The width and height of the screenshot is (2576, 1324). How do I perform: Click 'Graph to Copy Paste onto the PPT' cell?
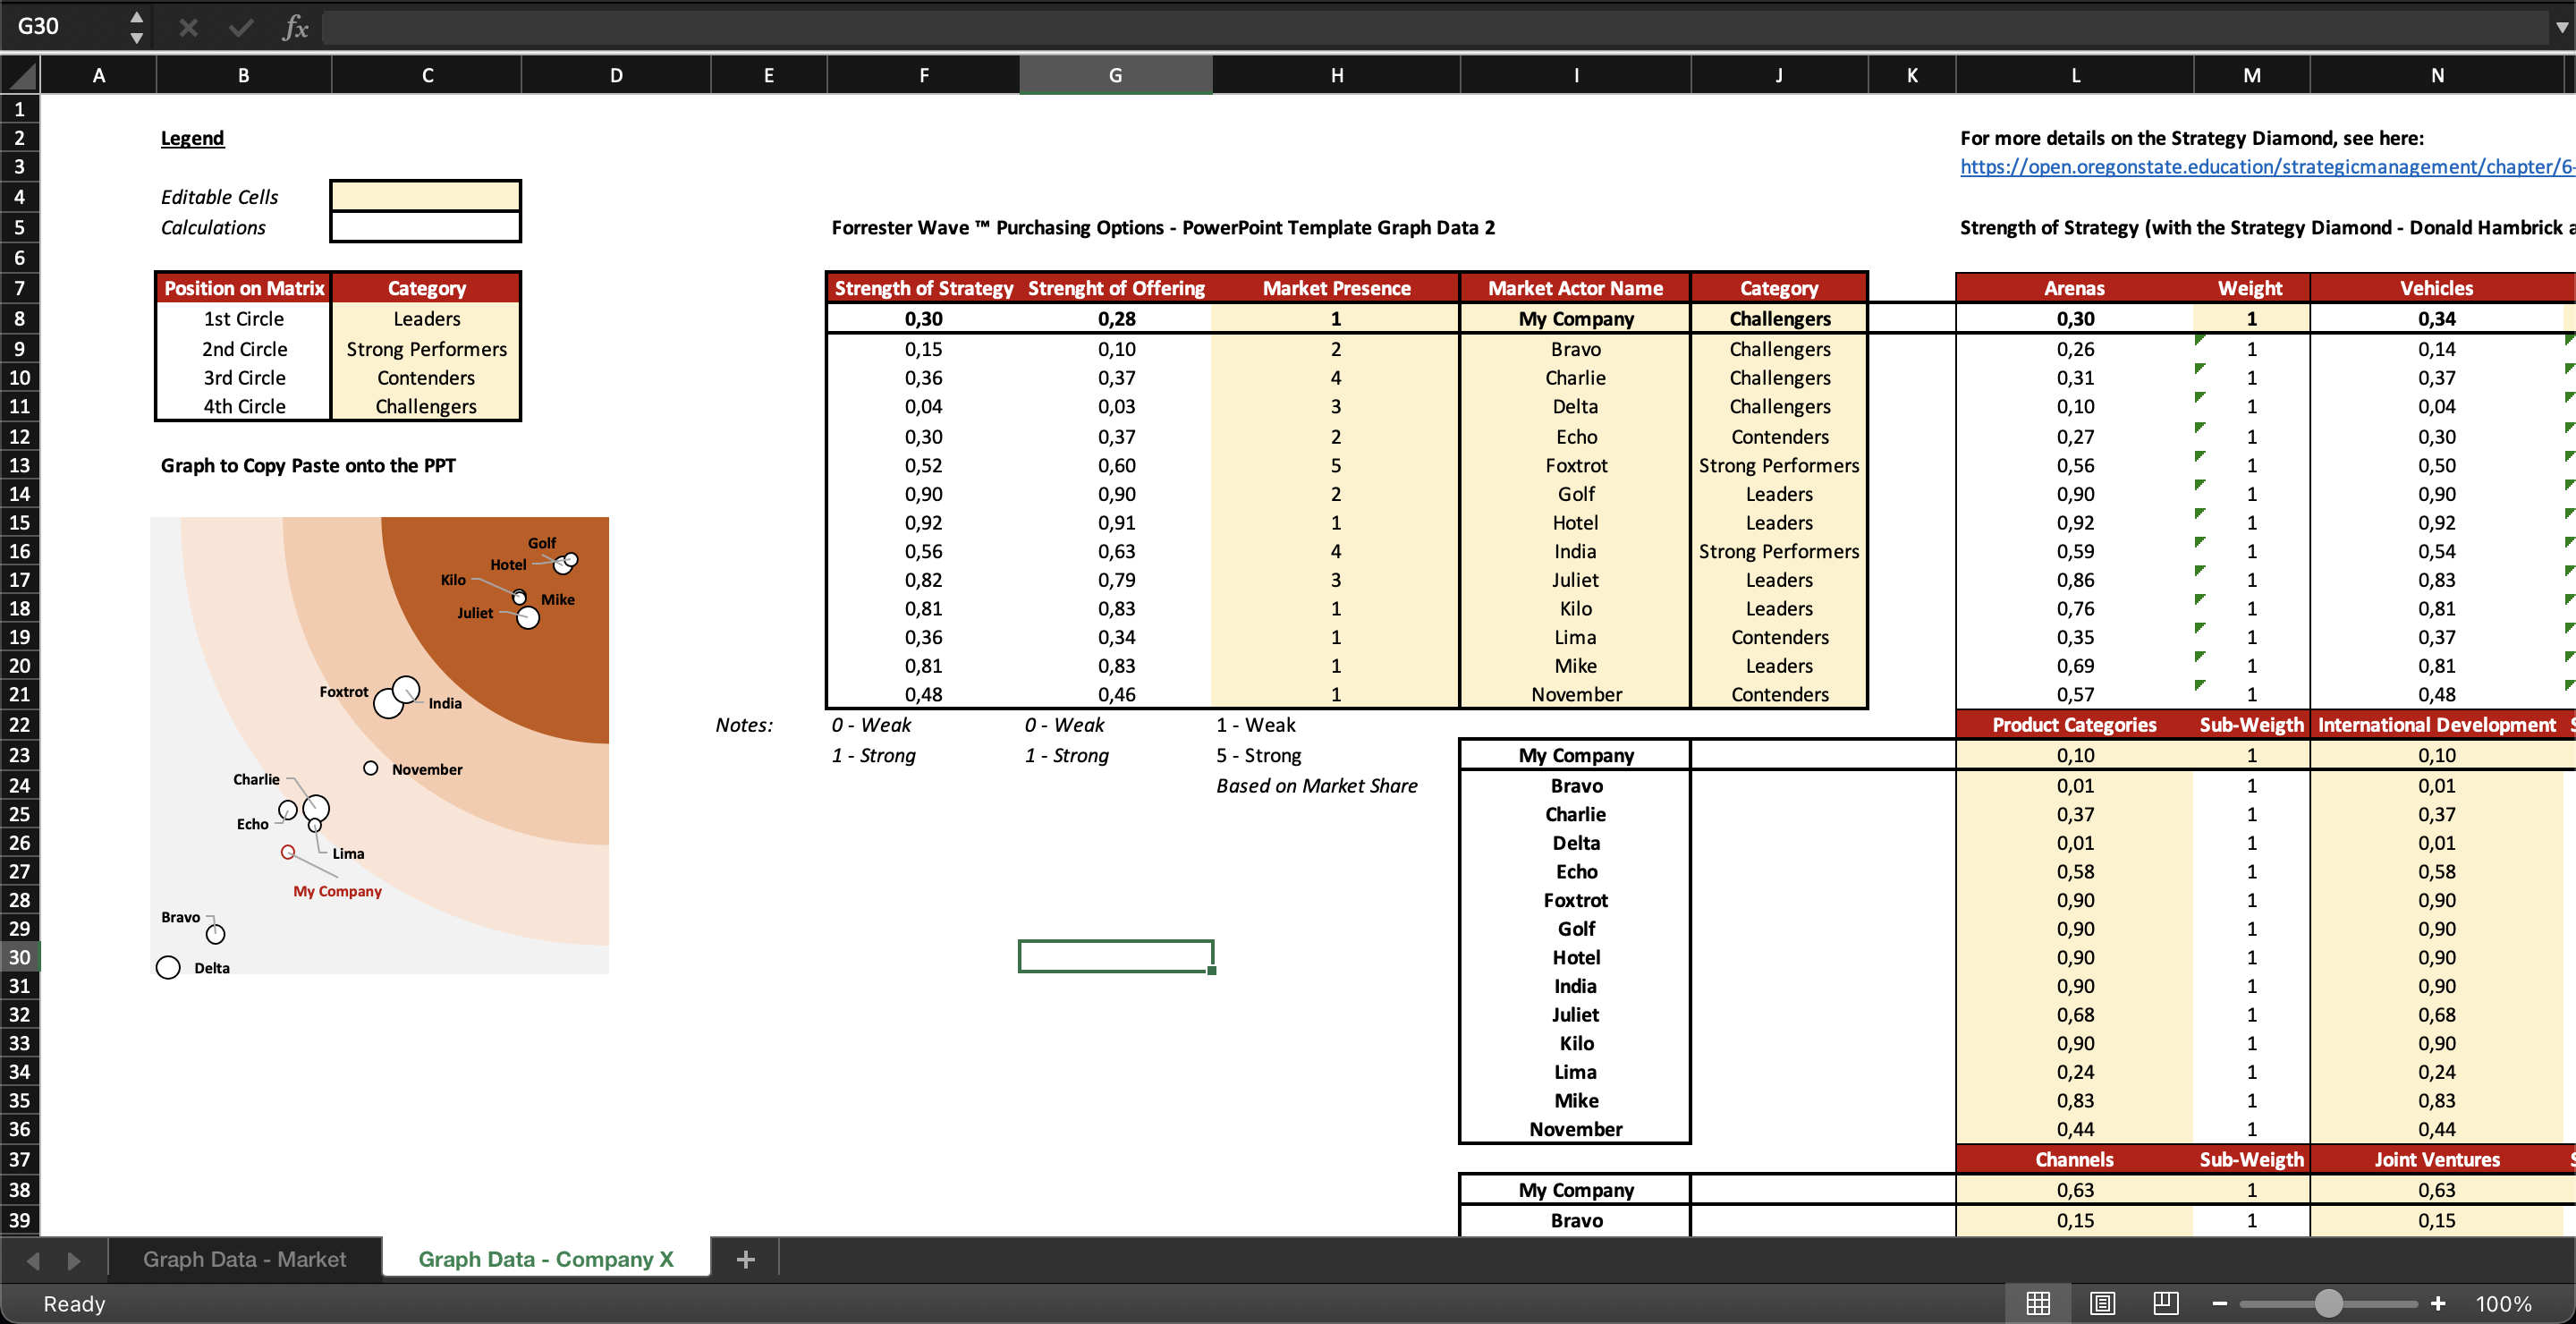point(308,465)
